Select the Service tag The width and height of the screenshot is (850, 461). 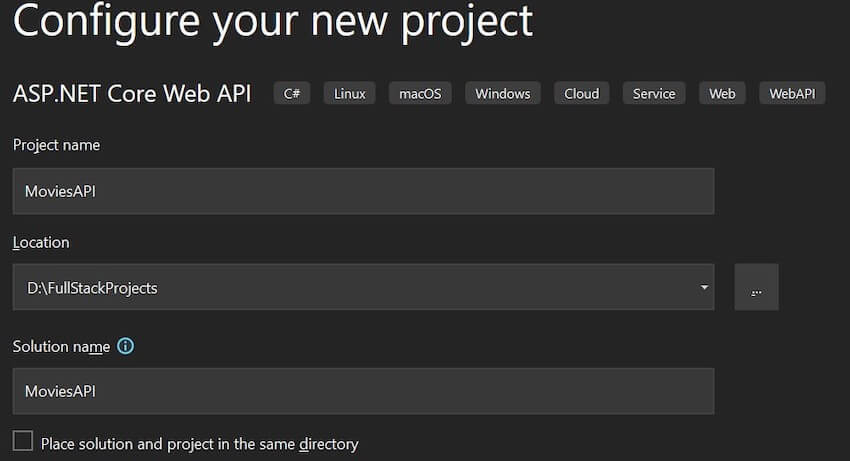[654, 94]
